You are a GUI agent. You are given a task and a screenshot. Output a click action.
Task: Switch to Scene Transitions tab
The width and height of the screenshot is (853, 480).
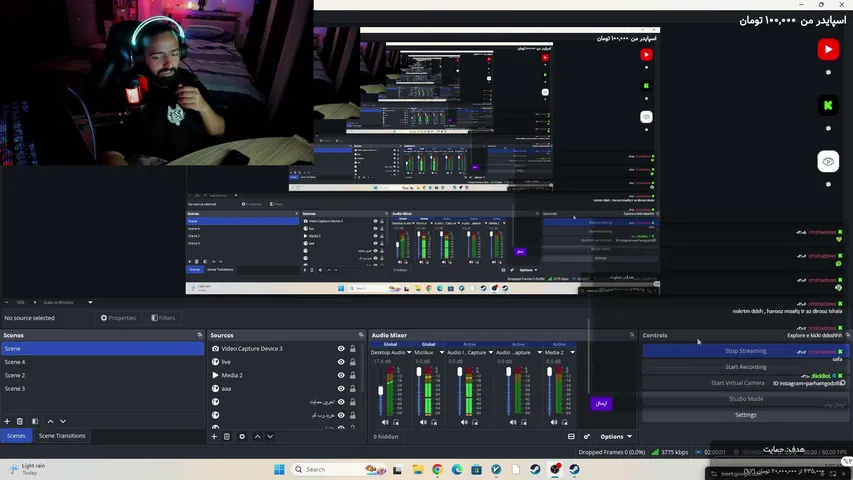point(62,436)
